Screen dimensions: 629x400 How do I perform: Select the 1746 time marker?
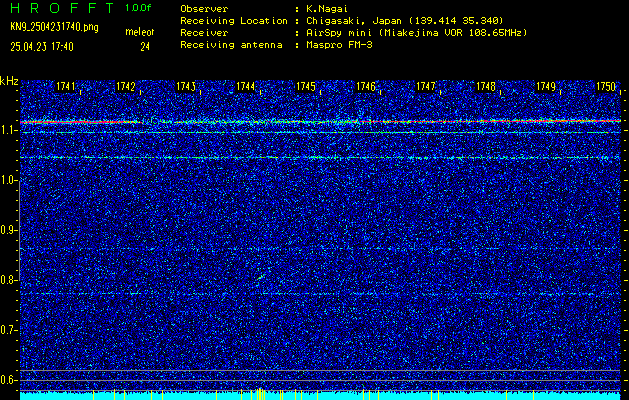click(x=366, y=86)
